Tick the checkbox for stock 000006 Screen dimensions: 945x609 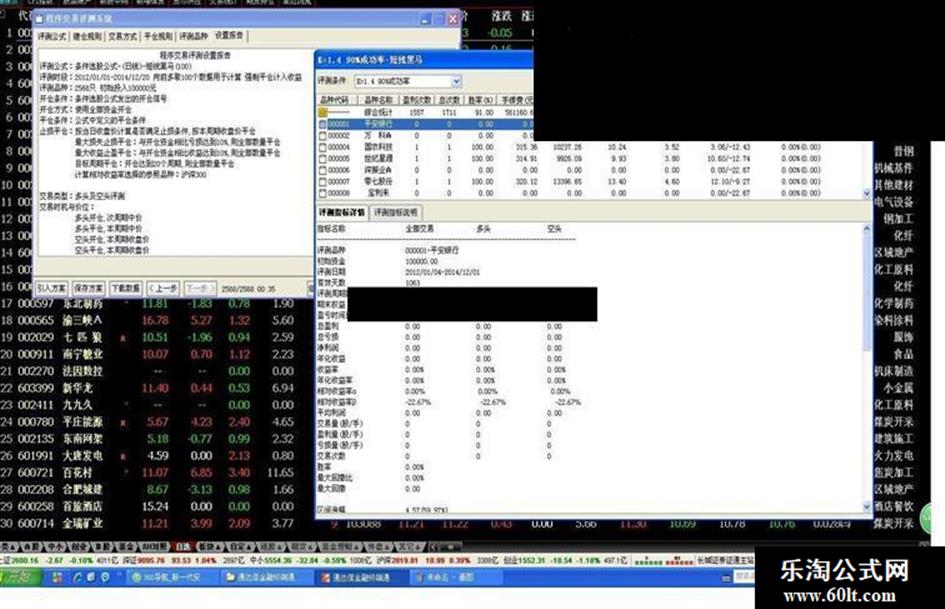point(322,170)
